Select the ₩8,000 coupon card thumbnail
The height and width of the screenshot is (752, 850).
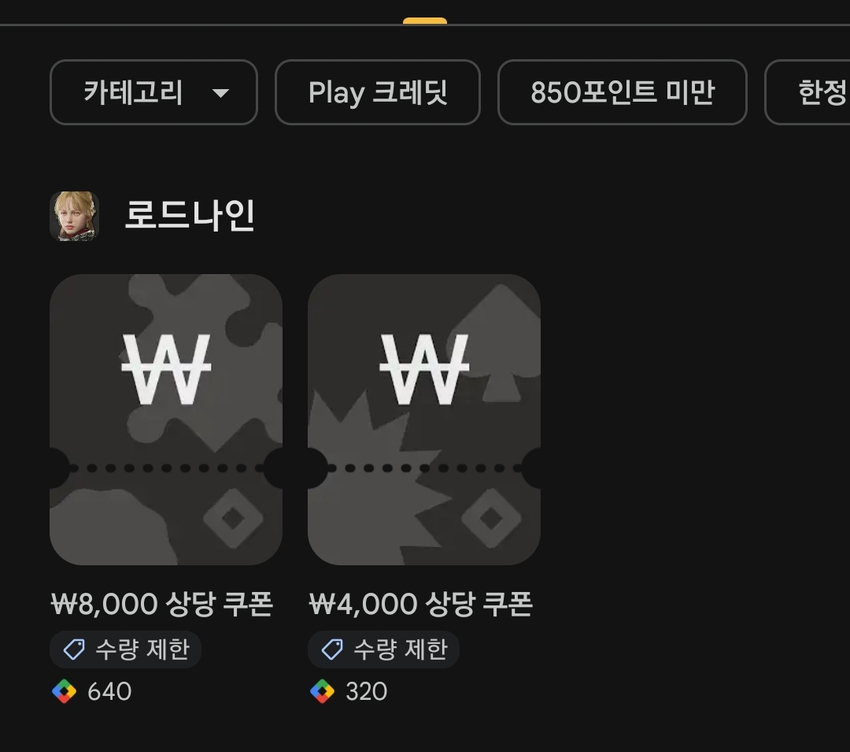(x=166, y=420)
